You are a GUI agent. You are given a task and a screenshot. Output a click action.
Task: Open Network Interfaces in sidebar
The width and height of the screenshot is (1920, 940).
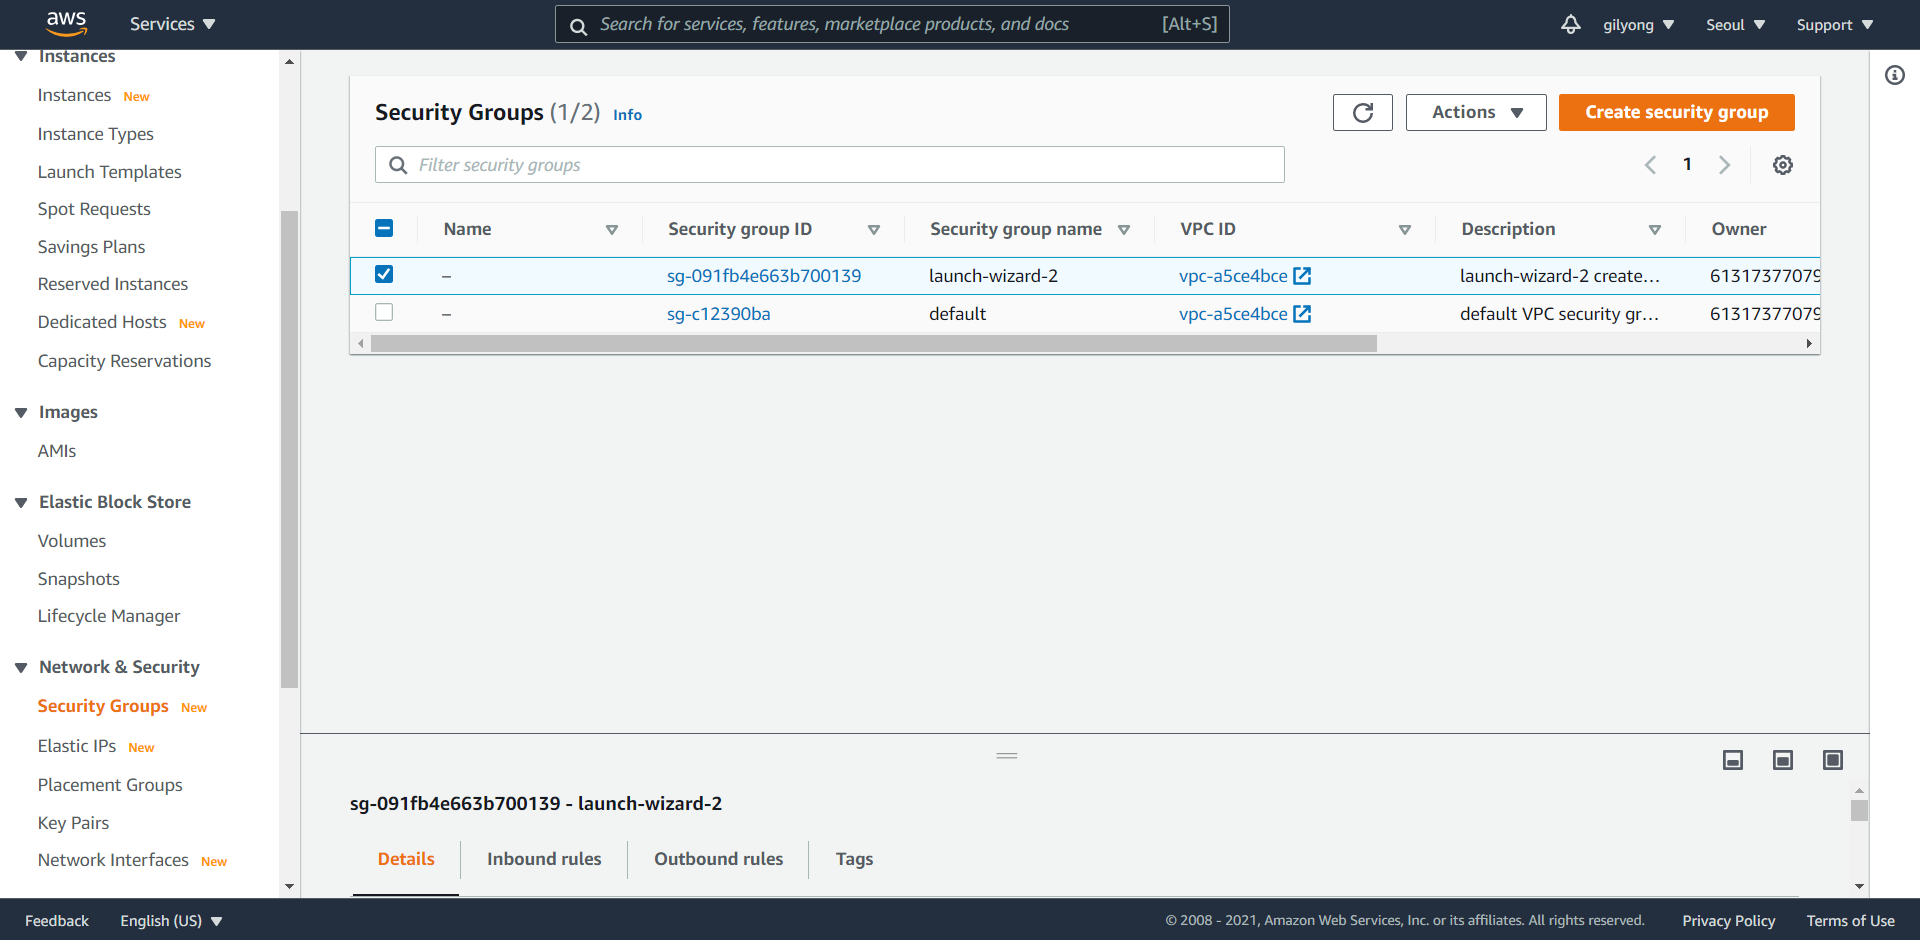(x=113, y=860)
